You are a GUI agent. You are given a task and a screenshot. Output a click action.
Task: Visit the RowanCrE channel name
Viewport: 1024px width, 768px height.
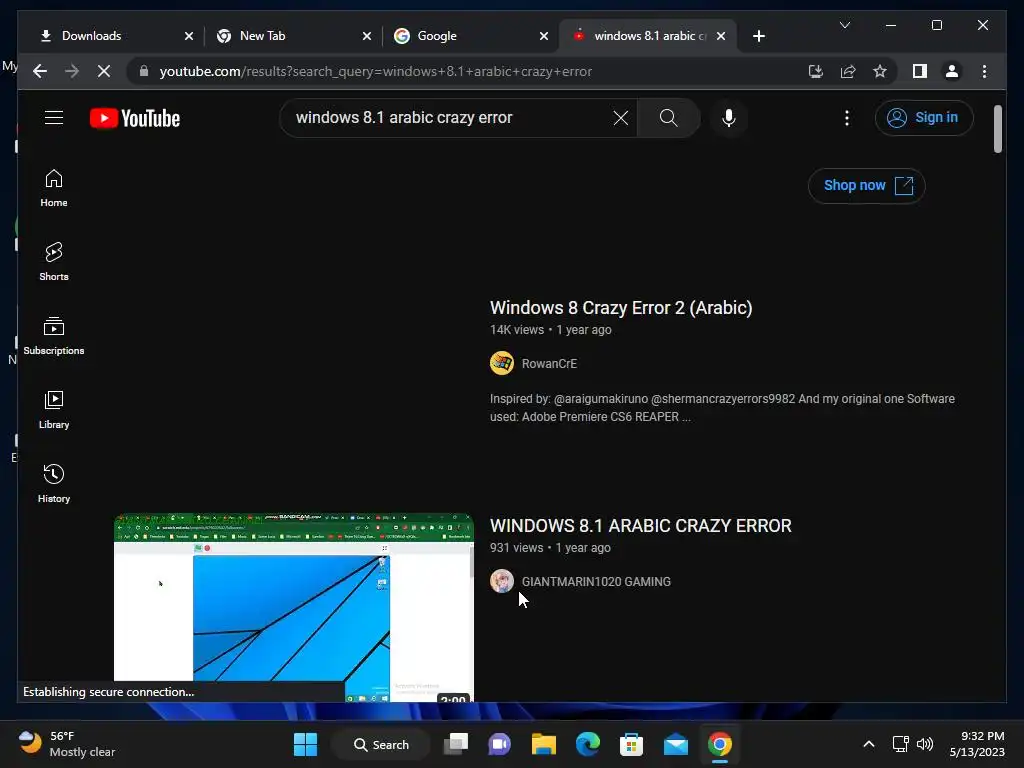pos(549,364)
